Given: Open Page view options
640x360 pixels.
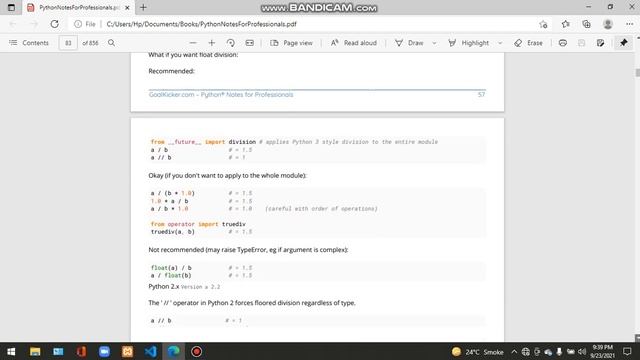Looking at the screenshot, I should tap(291, 43).
